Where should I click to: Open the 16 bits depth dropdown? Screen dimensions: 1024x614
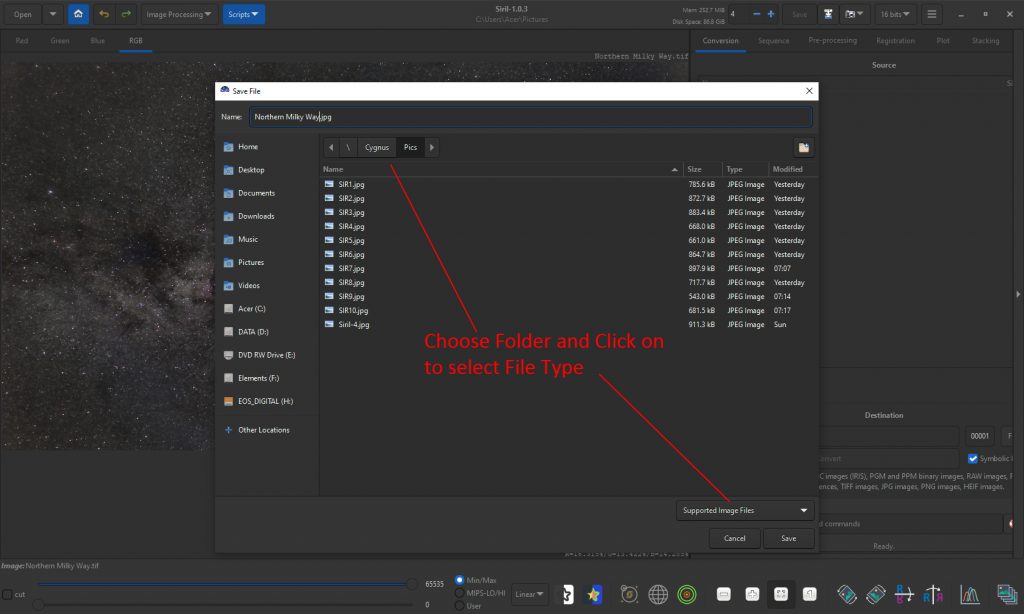tap(895, 14)
